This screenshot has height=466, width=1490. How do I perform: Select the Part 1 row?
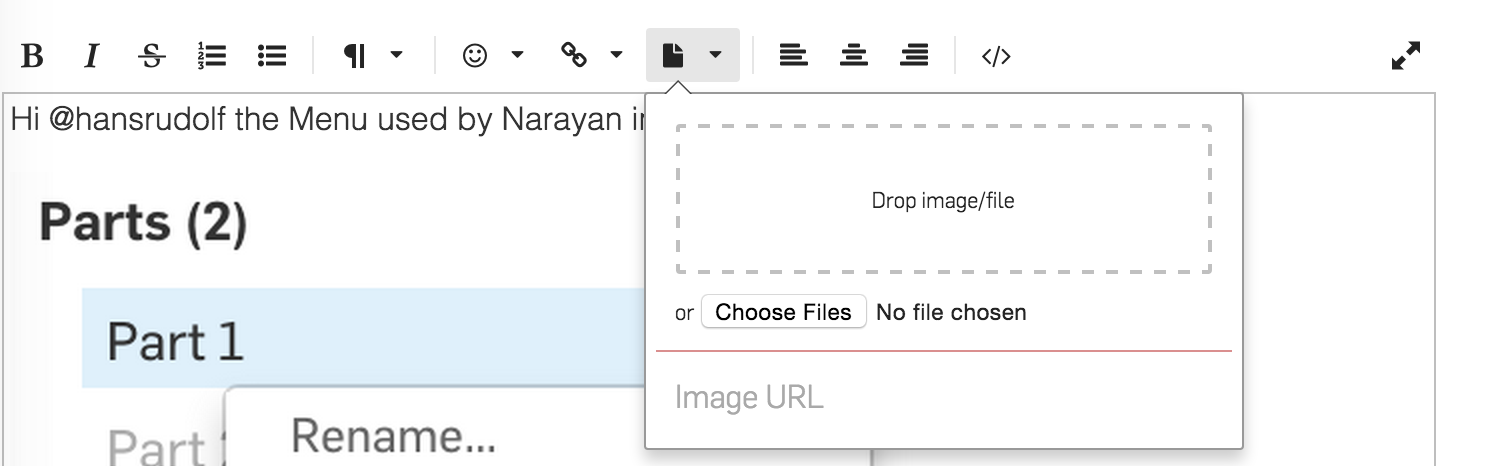click(x=364, y=340)
